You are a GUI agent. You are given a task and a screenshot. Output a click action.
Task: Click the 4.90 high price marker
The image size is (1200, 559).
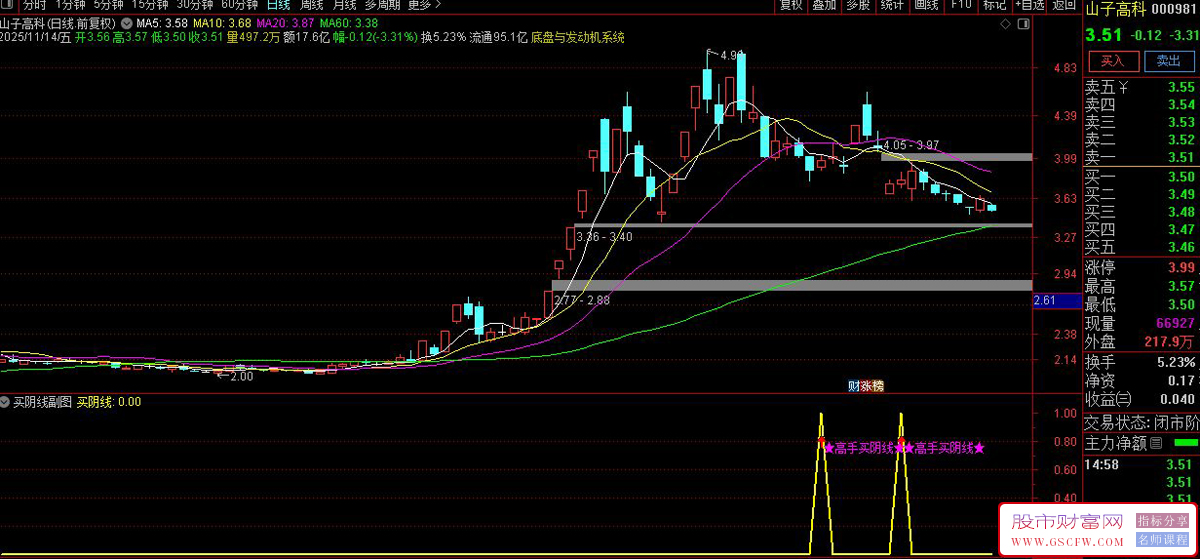[732, 56]
